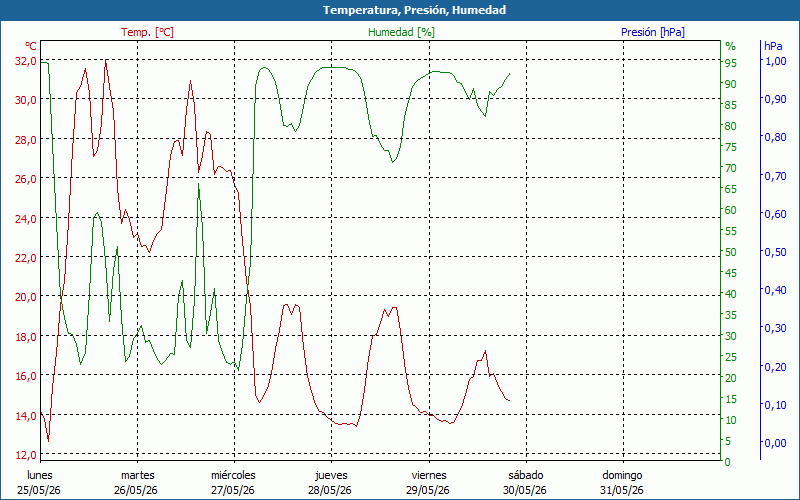This screenshot has height=500, width=800.
Task: Select the chart title Temperatura, Presión, Humedad
Action: point(414,10)
